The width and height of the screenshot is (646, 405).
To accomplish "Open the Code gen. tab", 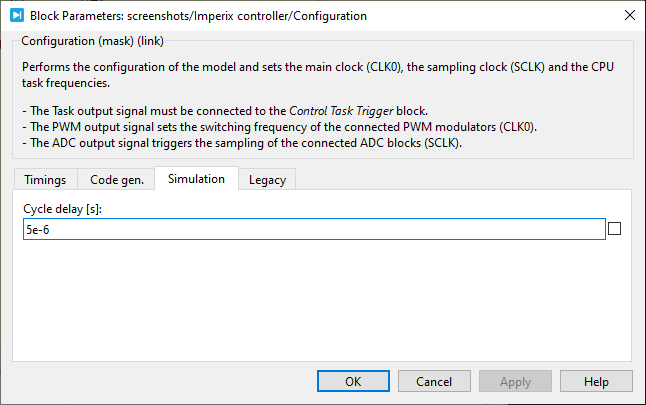I will [x=116, y=180].
